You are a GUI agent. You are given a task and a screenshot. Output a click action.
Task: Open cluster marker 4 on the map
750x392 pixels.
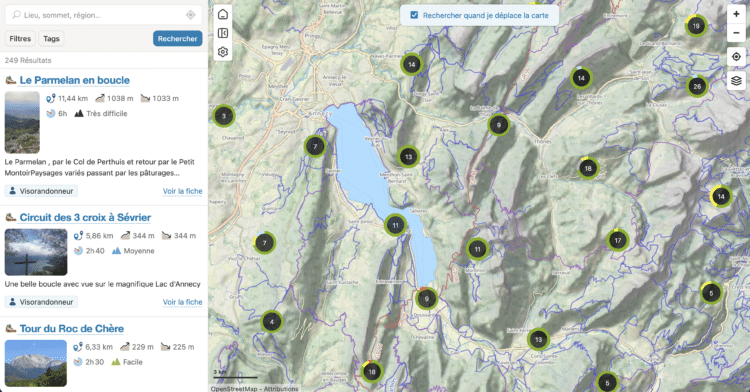(272, 322)
